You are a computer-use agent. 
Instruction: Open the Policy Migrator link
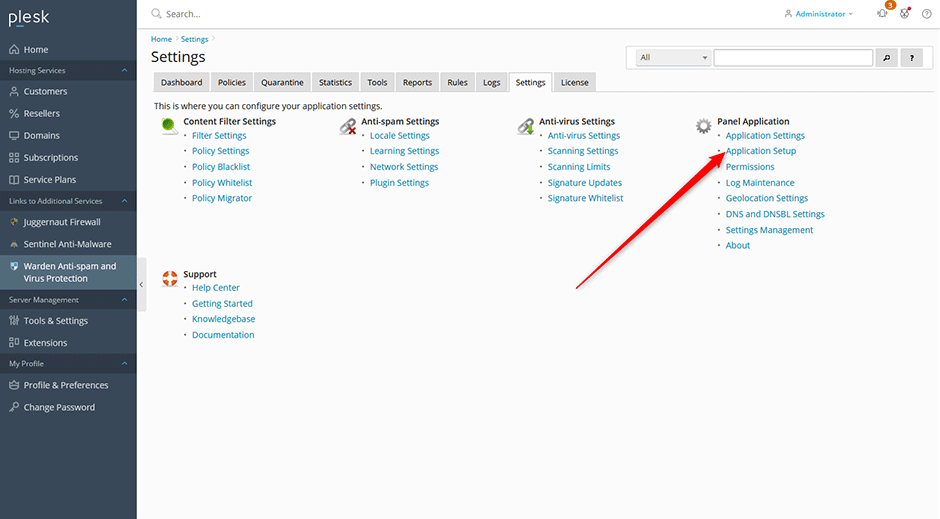tap(222, 198)
